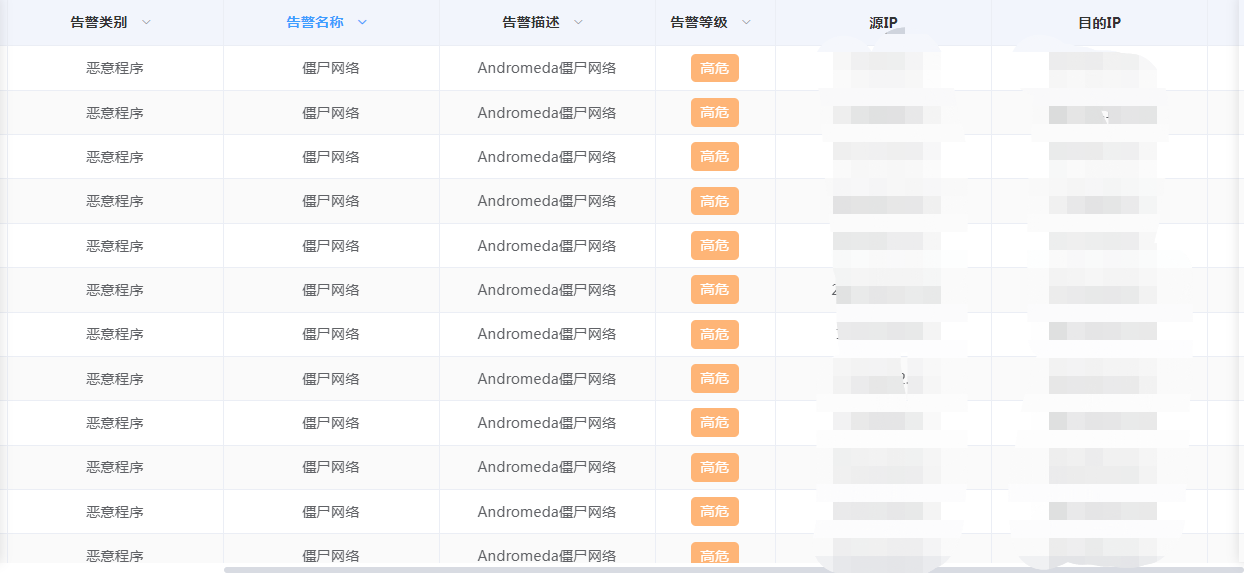The image size is (1244, 573).
Task: Click the 告警类别 header text
Action: [x=99, y=22]
